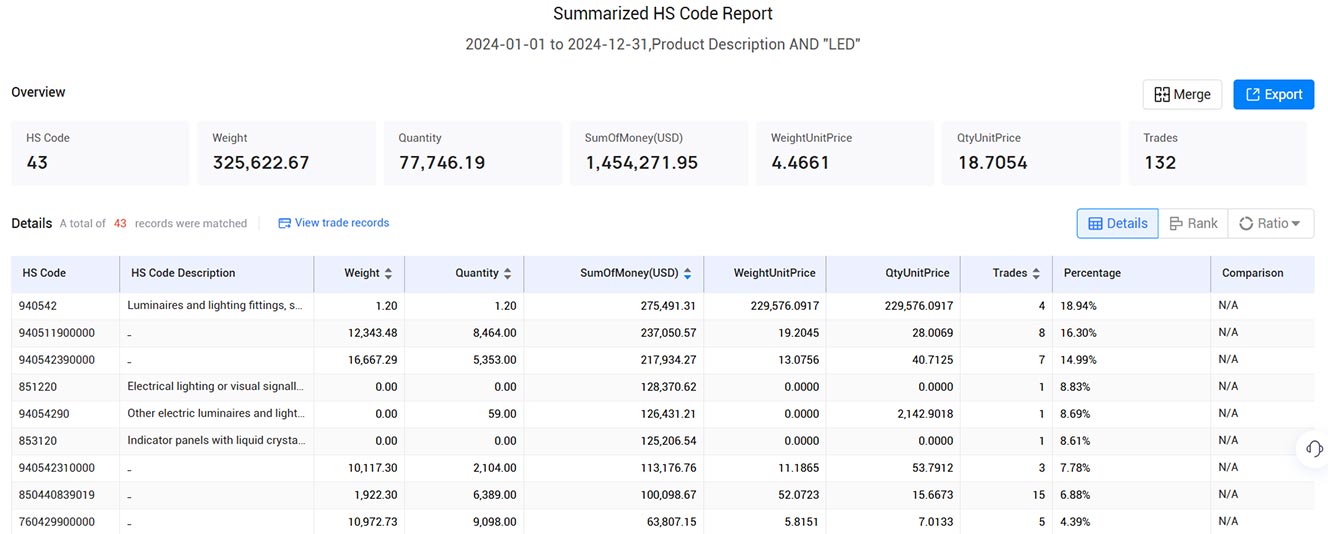Select HS code 760429900000 cell
The height and width of the screenshot is (534, 1328).
[x=57, y=521]
